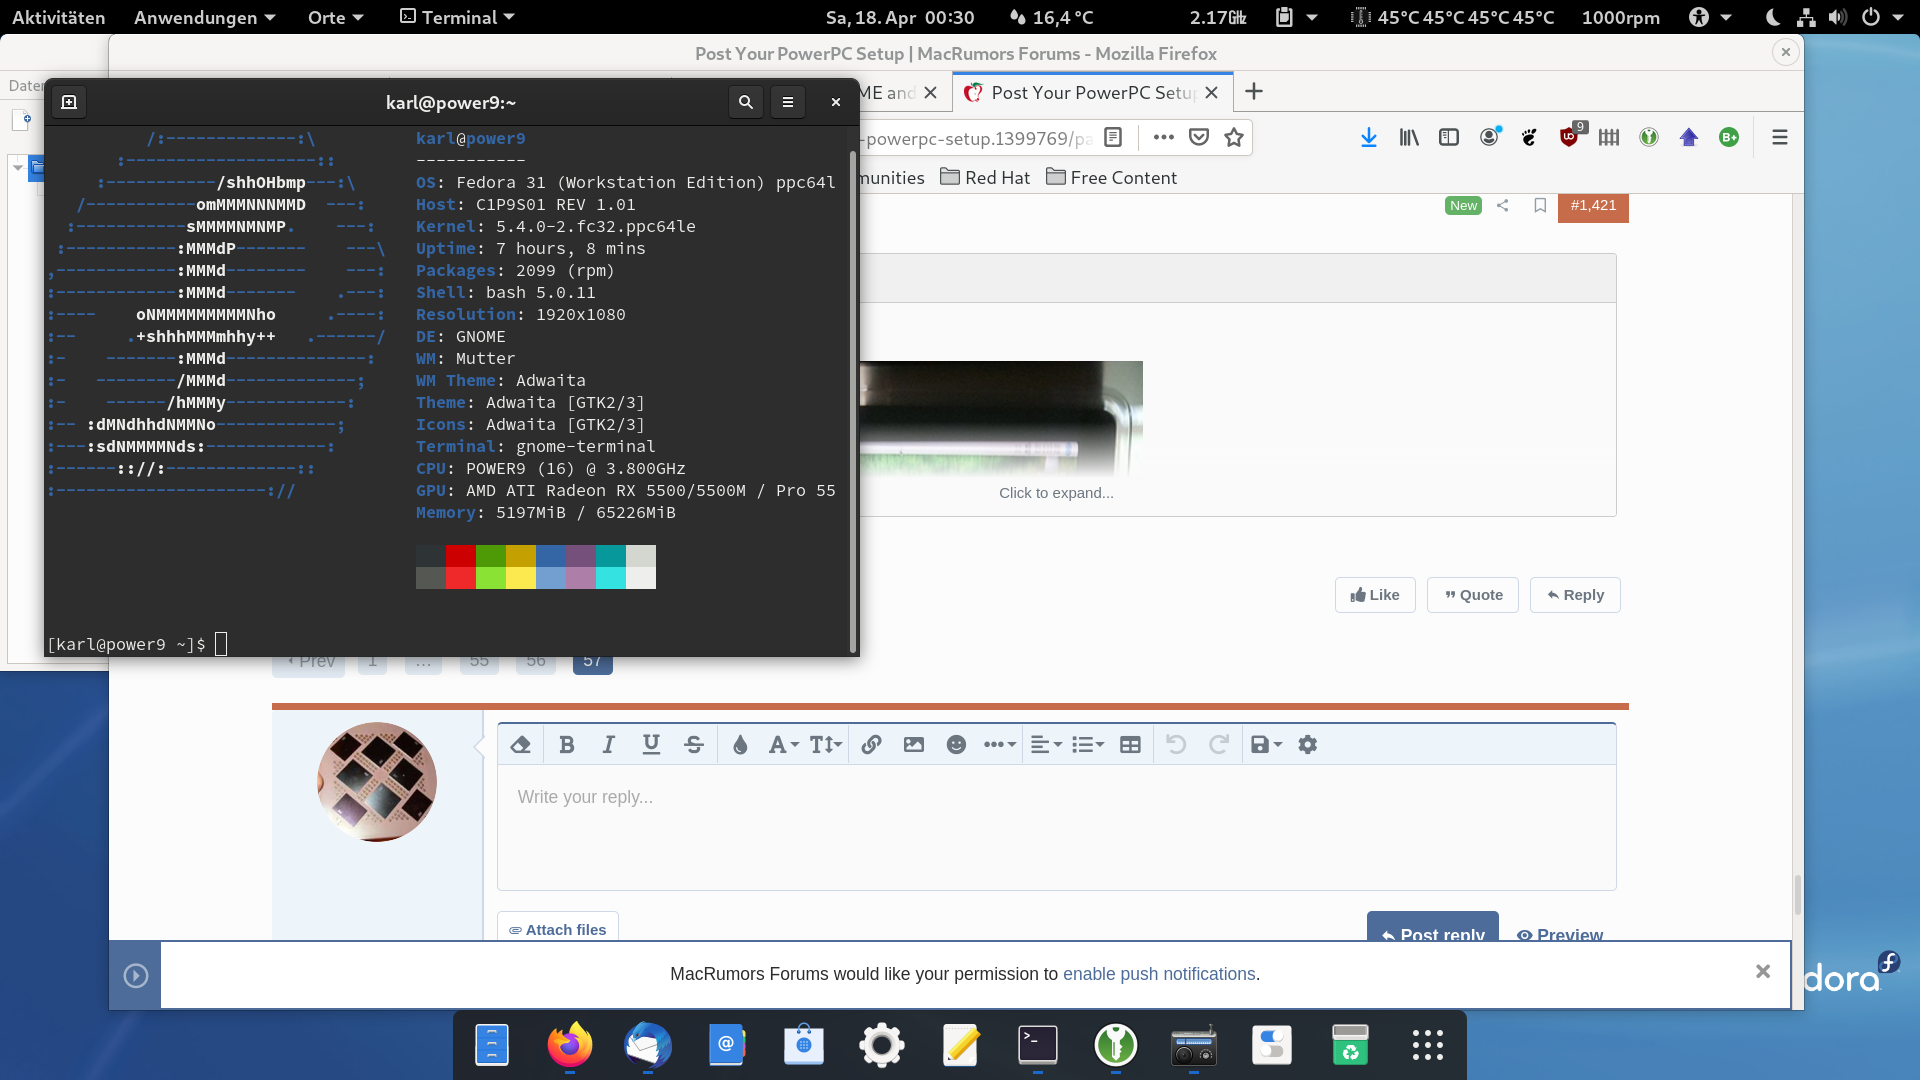This screenshot has width=1920, height=1080.
Task: Toggle bold in reply editor
Action: (x=567, y=745)
